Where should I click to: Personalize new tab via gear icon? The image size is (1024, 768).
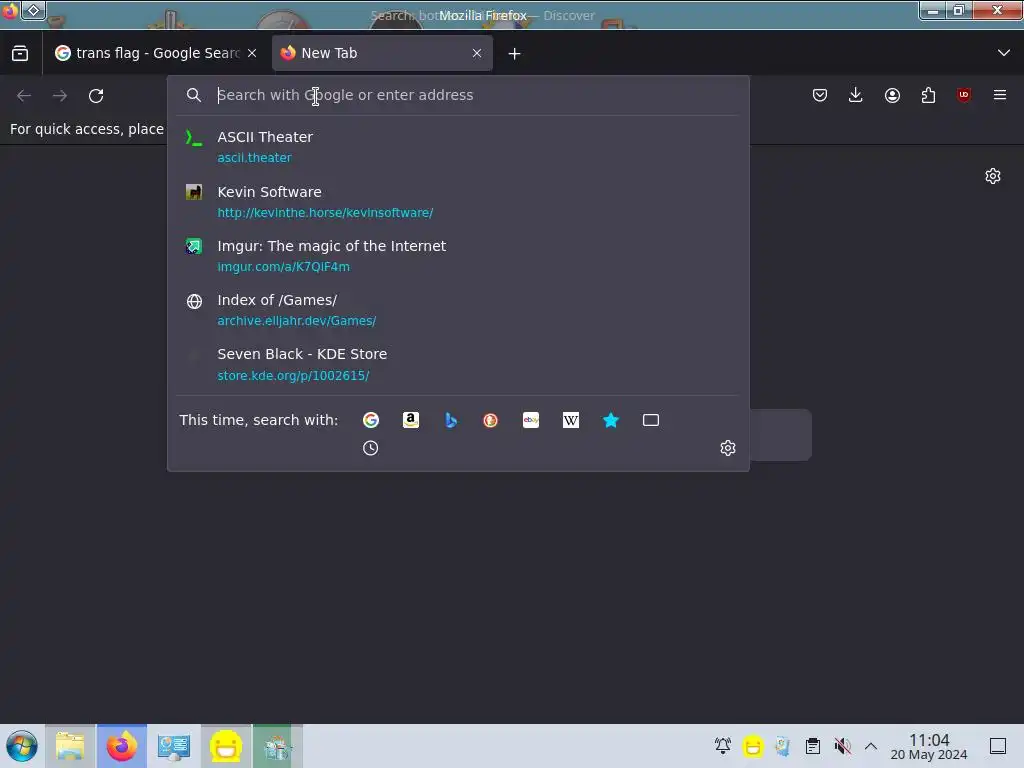(993, 176)
